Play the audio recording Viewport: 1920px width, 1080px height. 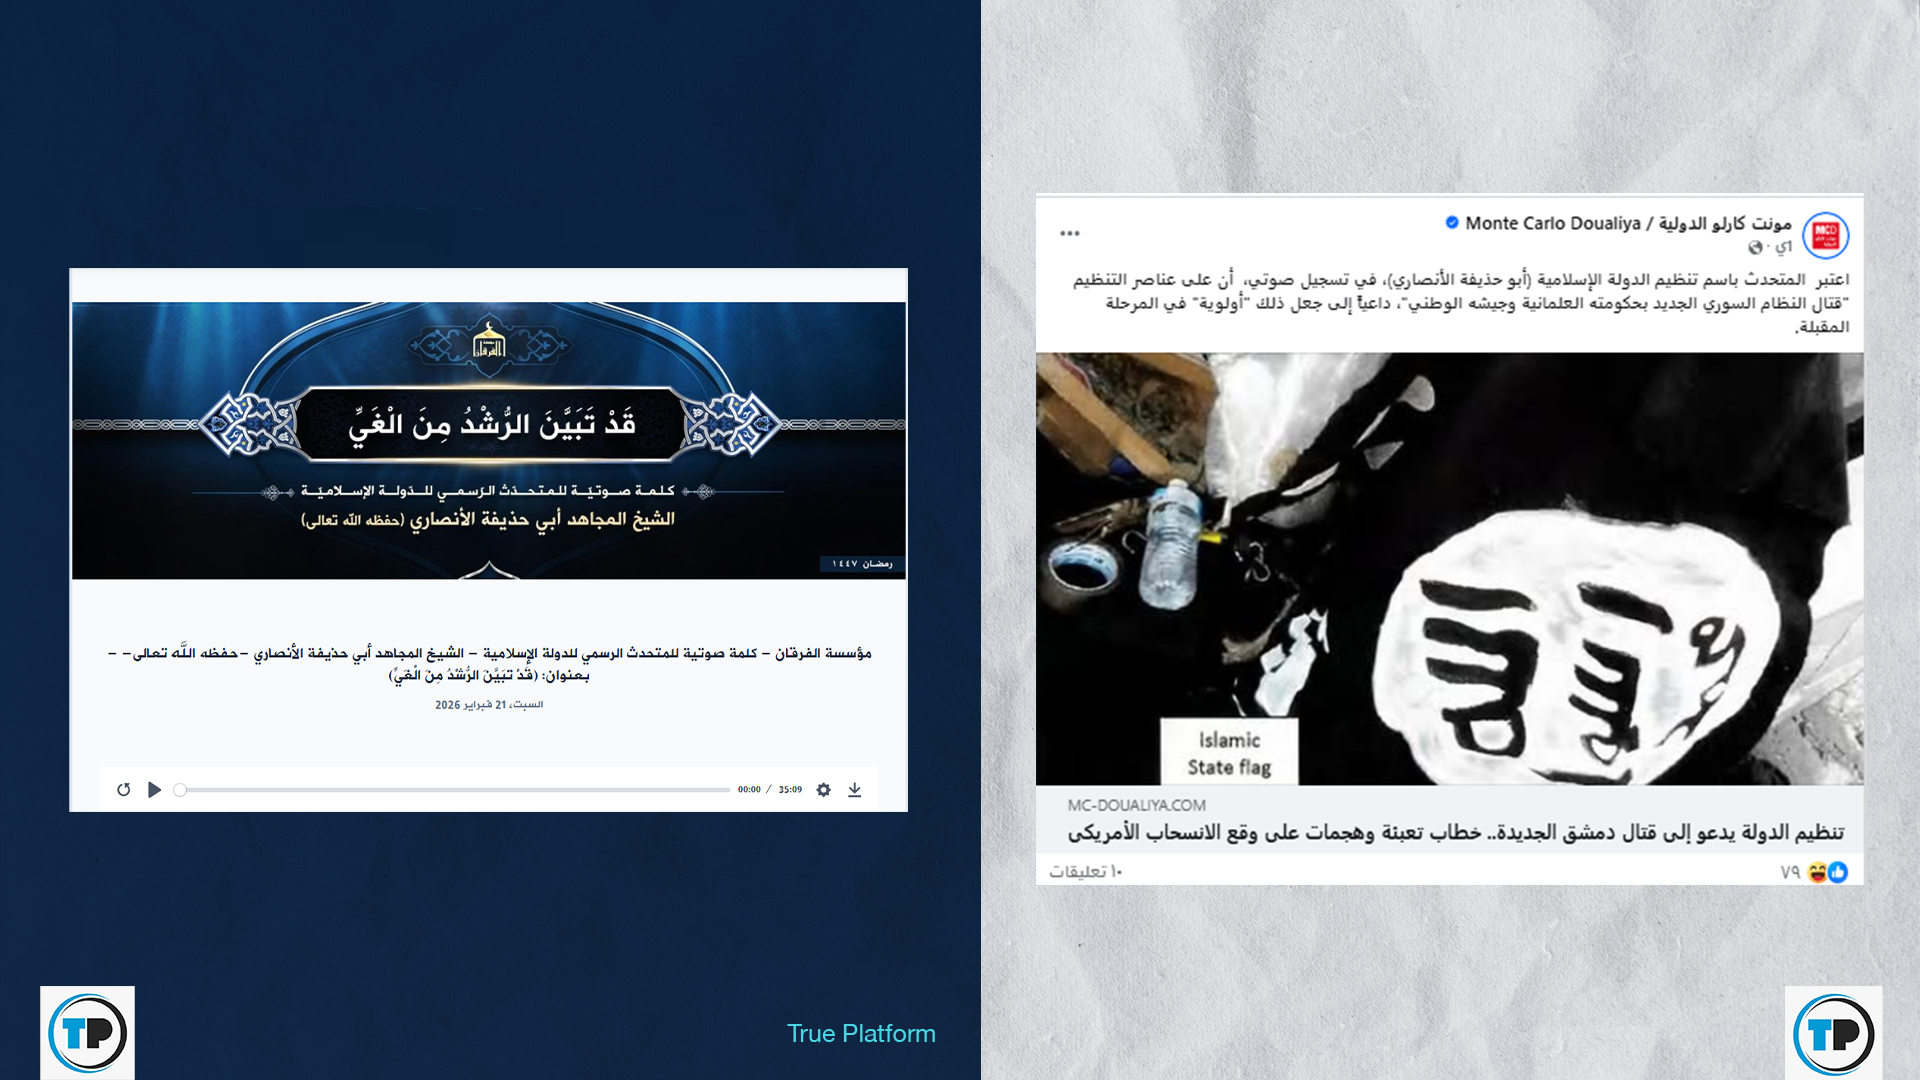(x=154, y=790)
